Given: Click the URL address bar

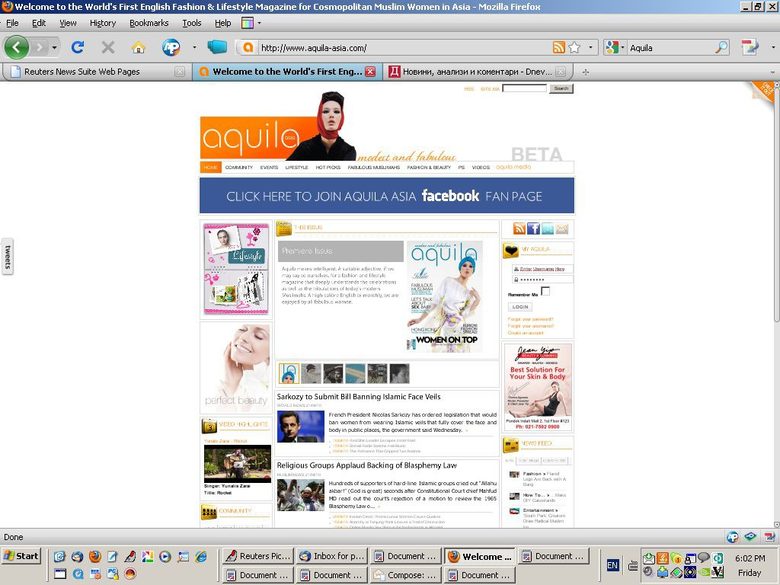Looking at the screenshot, I should tap(403, 48).
